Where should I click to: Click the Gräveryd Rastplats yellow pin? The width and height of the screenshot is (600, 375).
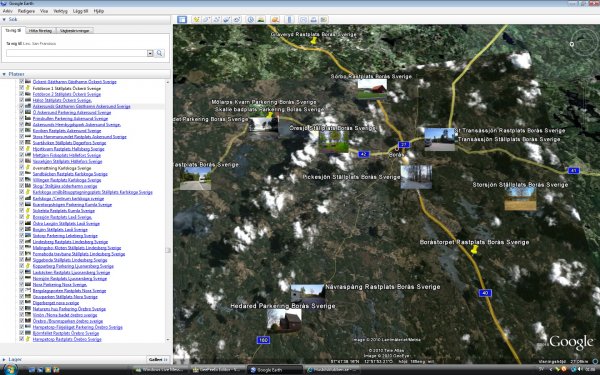coord(314,41)
